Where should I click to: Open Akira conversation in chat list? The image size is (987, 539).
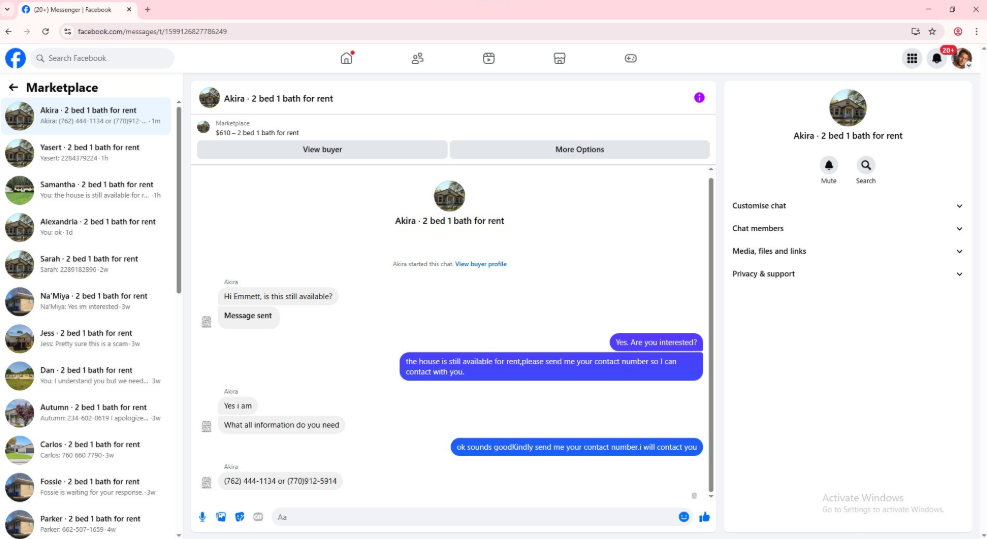pyautogui.click(x=86, y=116)
